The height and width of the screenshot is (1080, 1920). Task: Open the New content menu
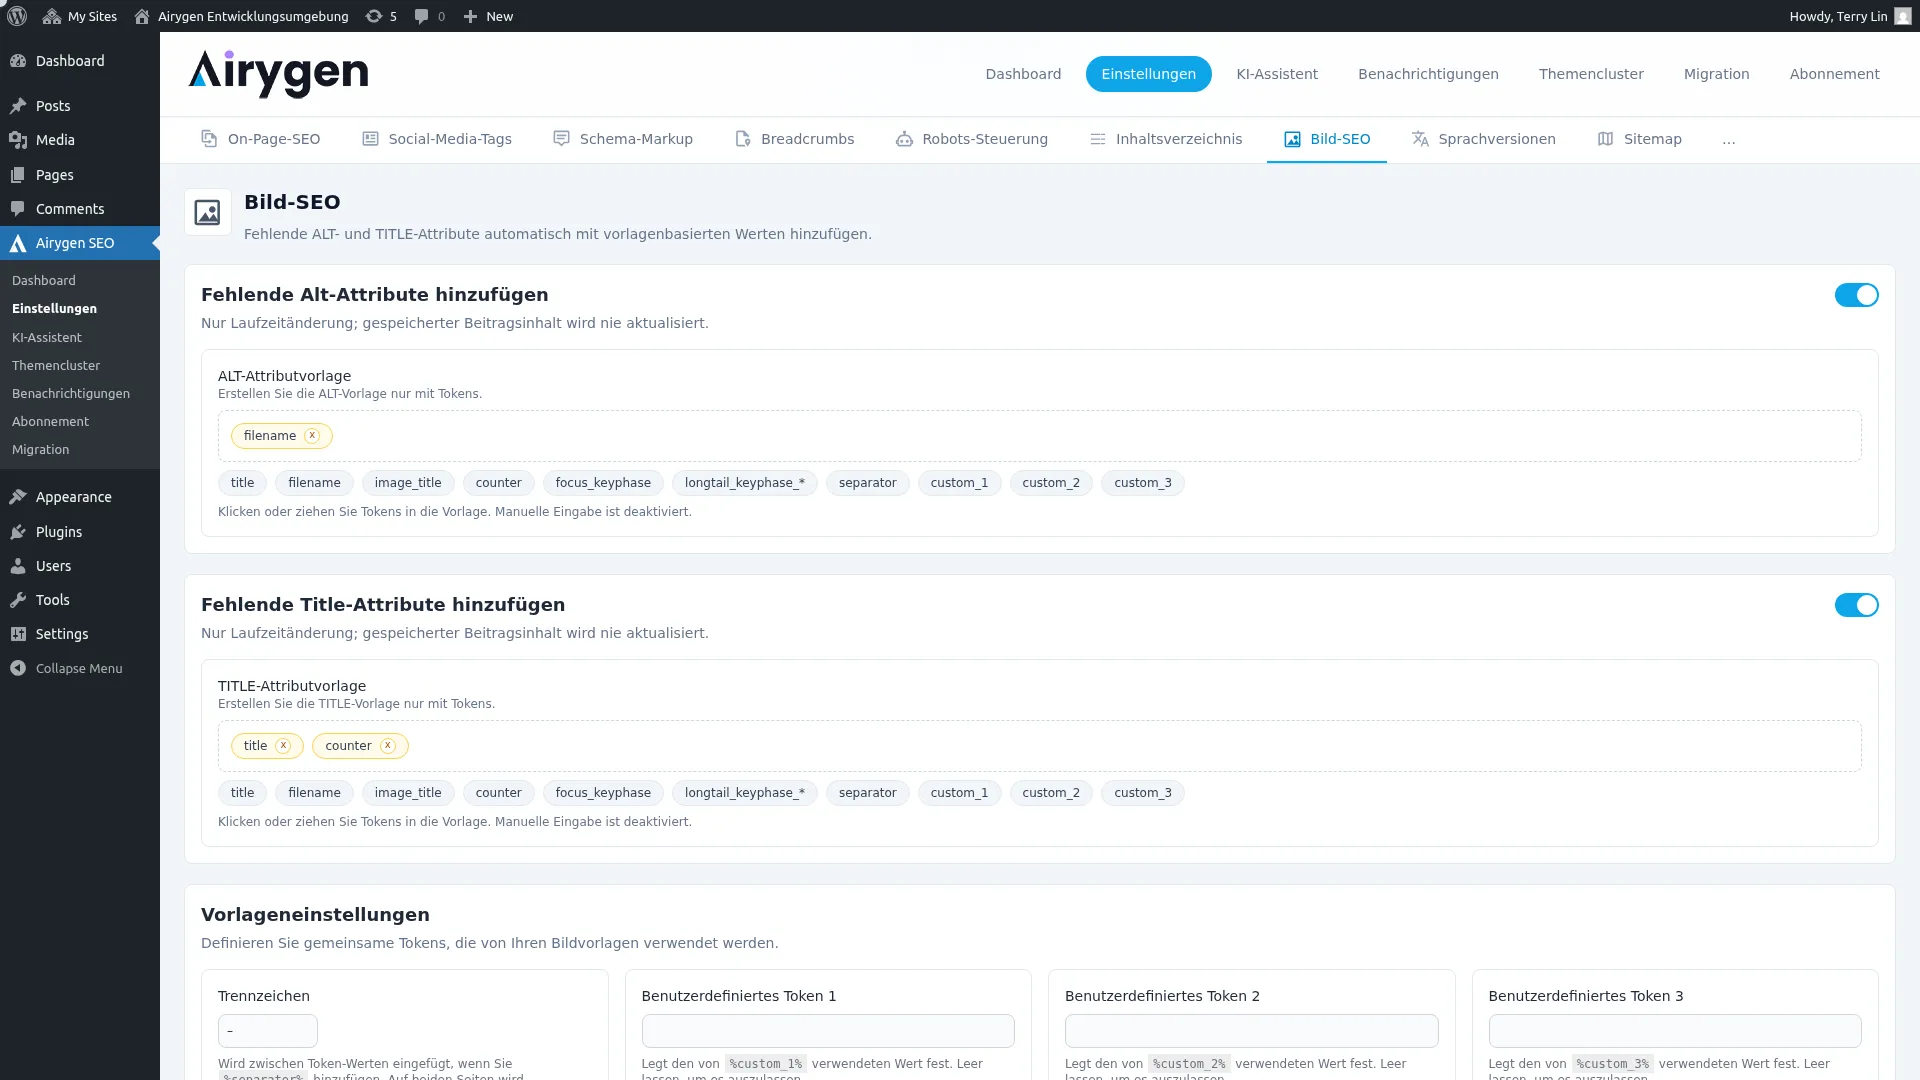pos(488,16)
